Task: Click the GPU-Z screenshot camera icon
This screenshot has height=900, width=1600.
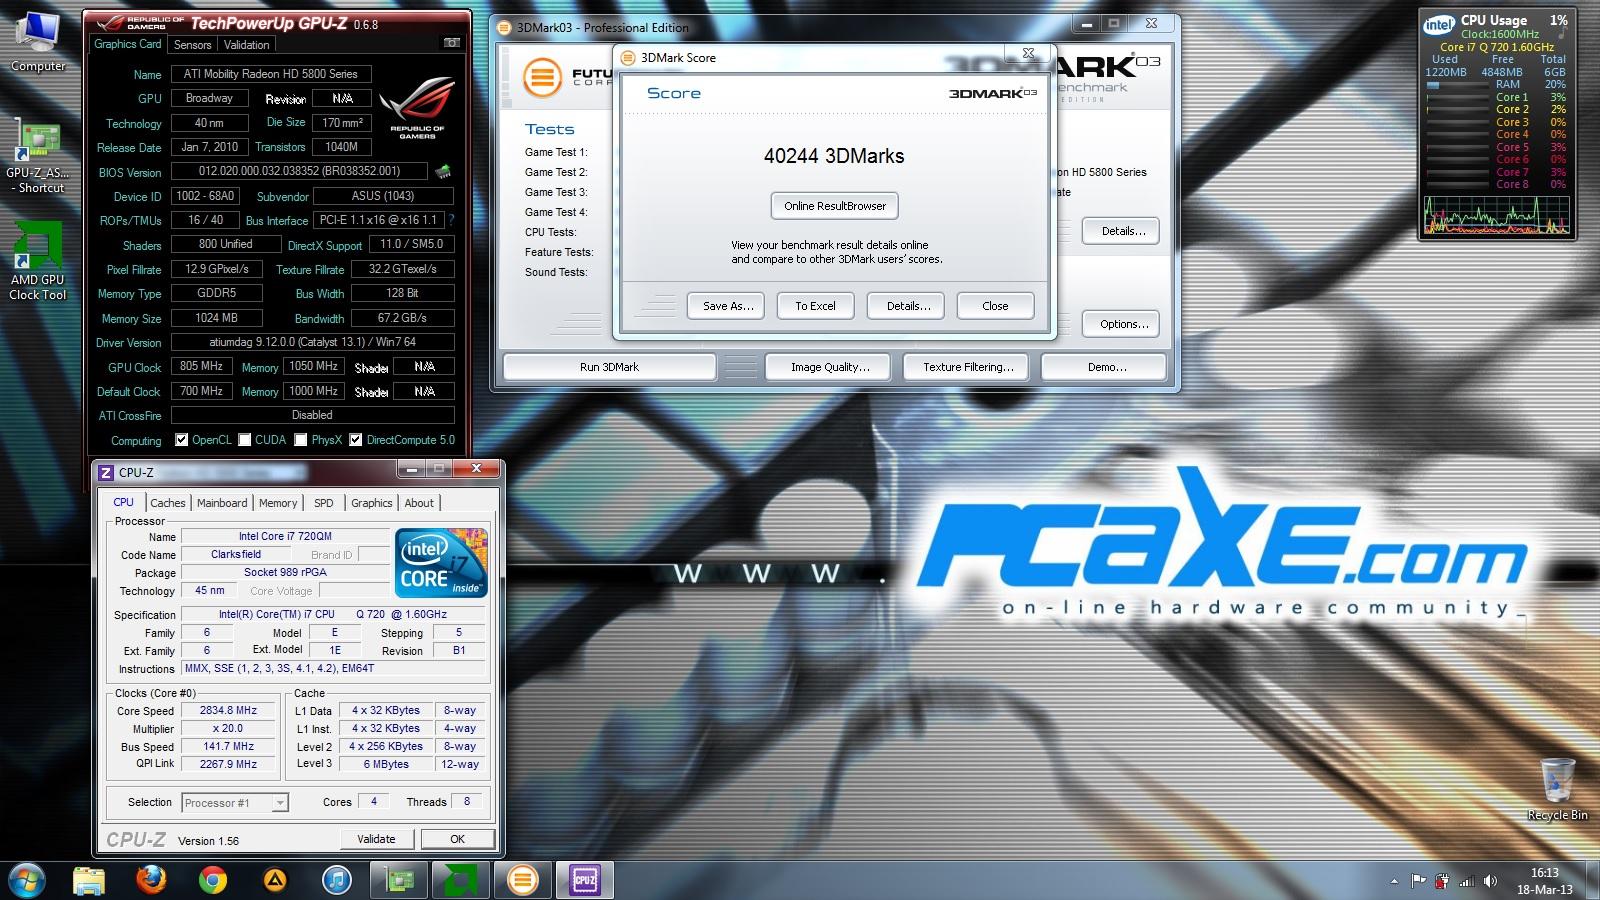Action: (x=452, y=43)
